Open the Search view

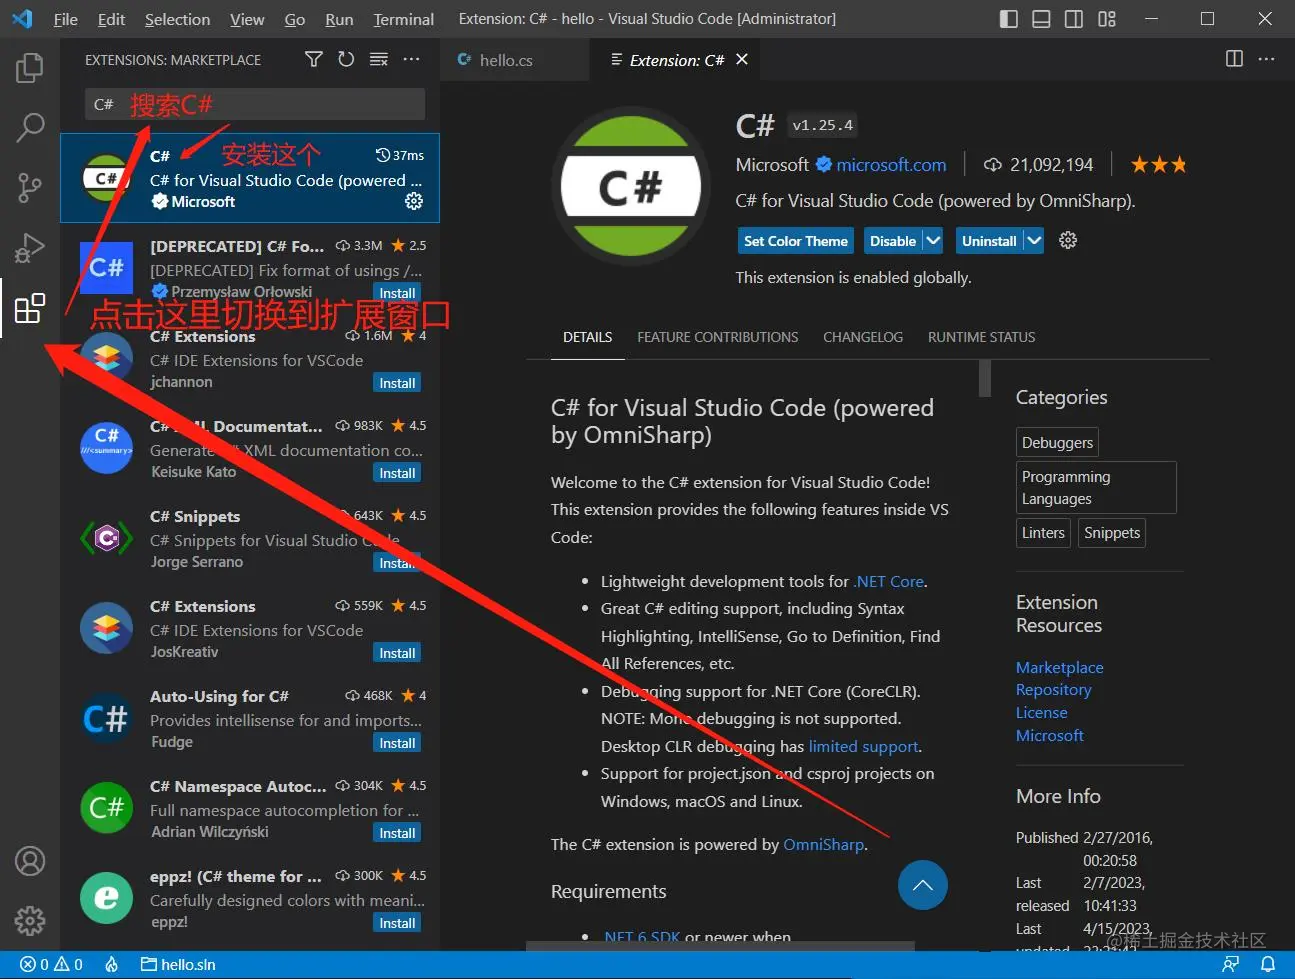point(29,128)
